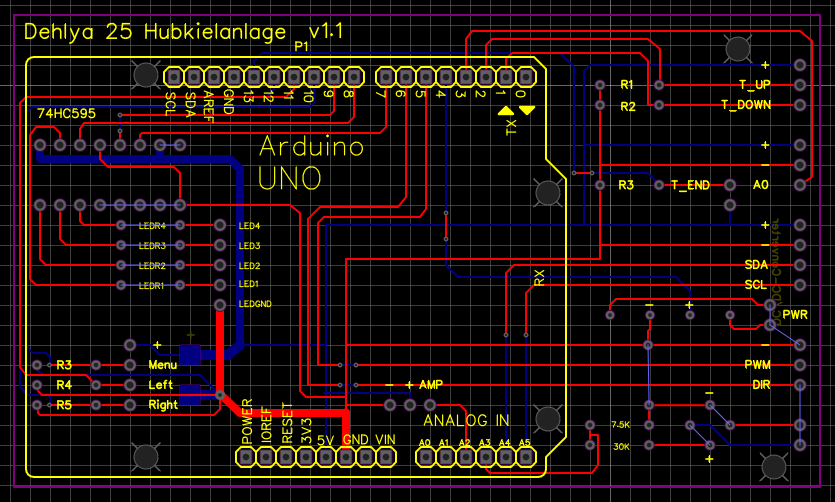835x502 pixels.
Task: Select the R5 resistor label
Action: click(x=64, y=405)
